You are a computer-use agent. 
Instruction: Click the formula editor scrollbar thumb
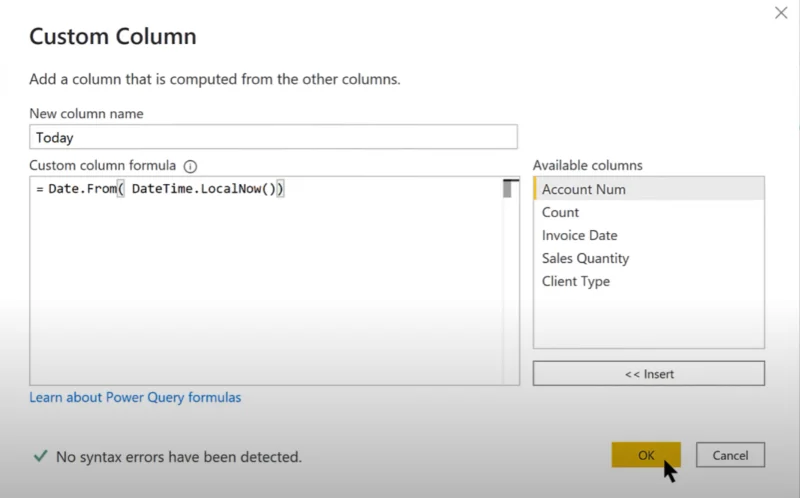point(507,189)
